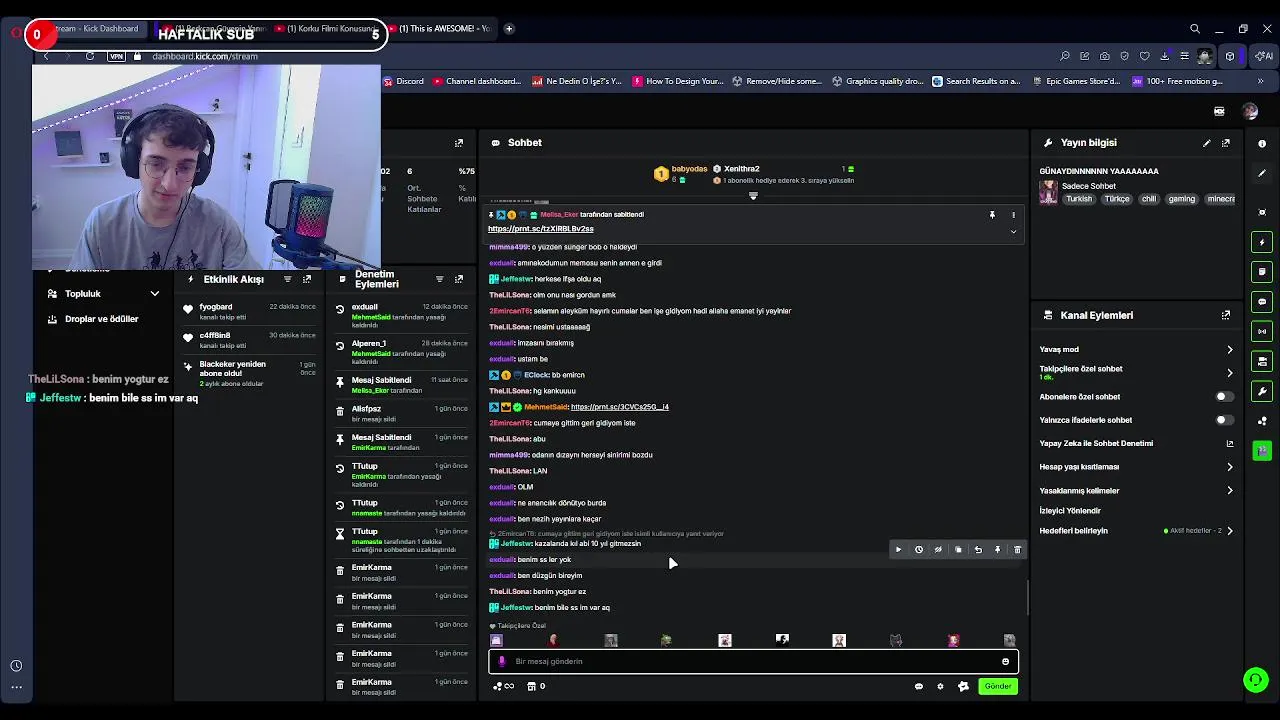Open pinned prnt.sc/tzXiRBL8v2ss link
The image size is (1280, 720).
pos(540,229)
